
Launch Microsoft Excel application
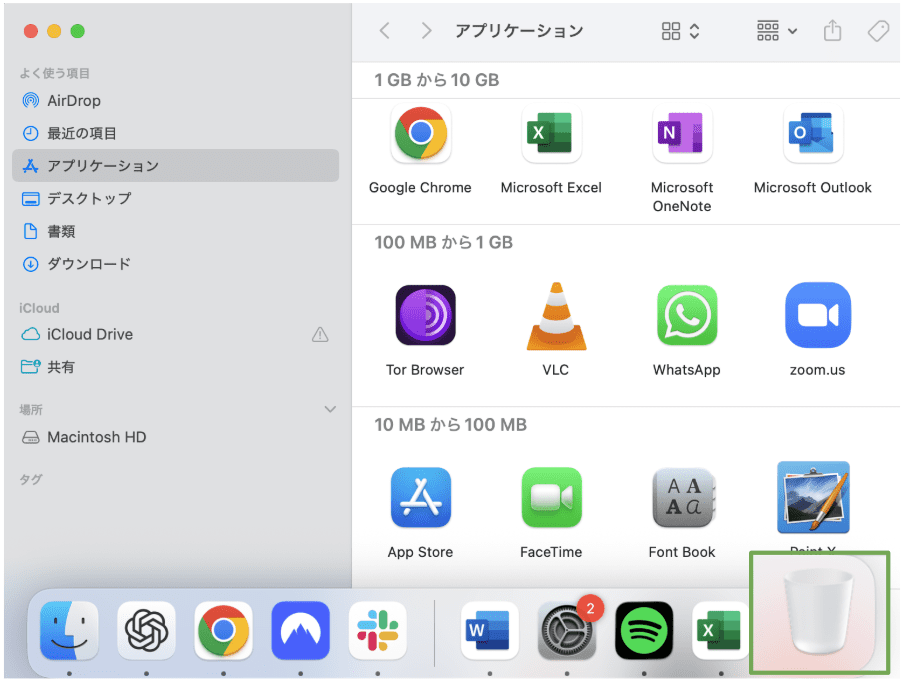click(551, 133)
